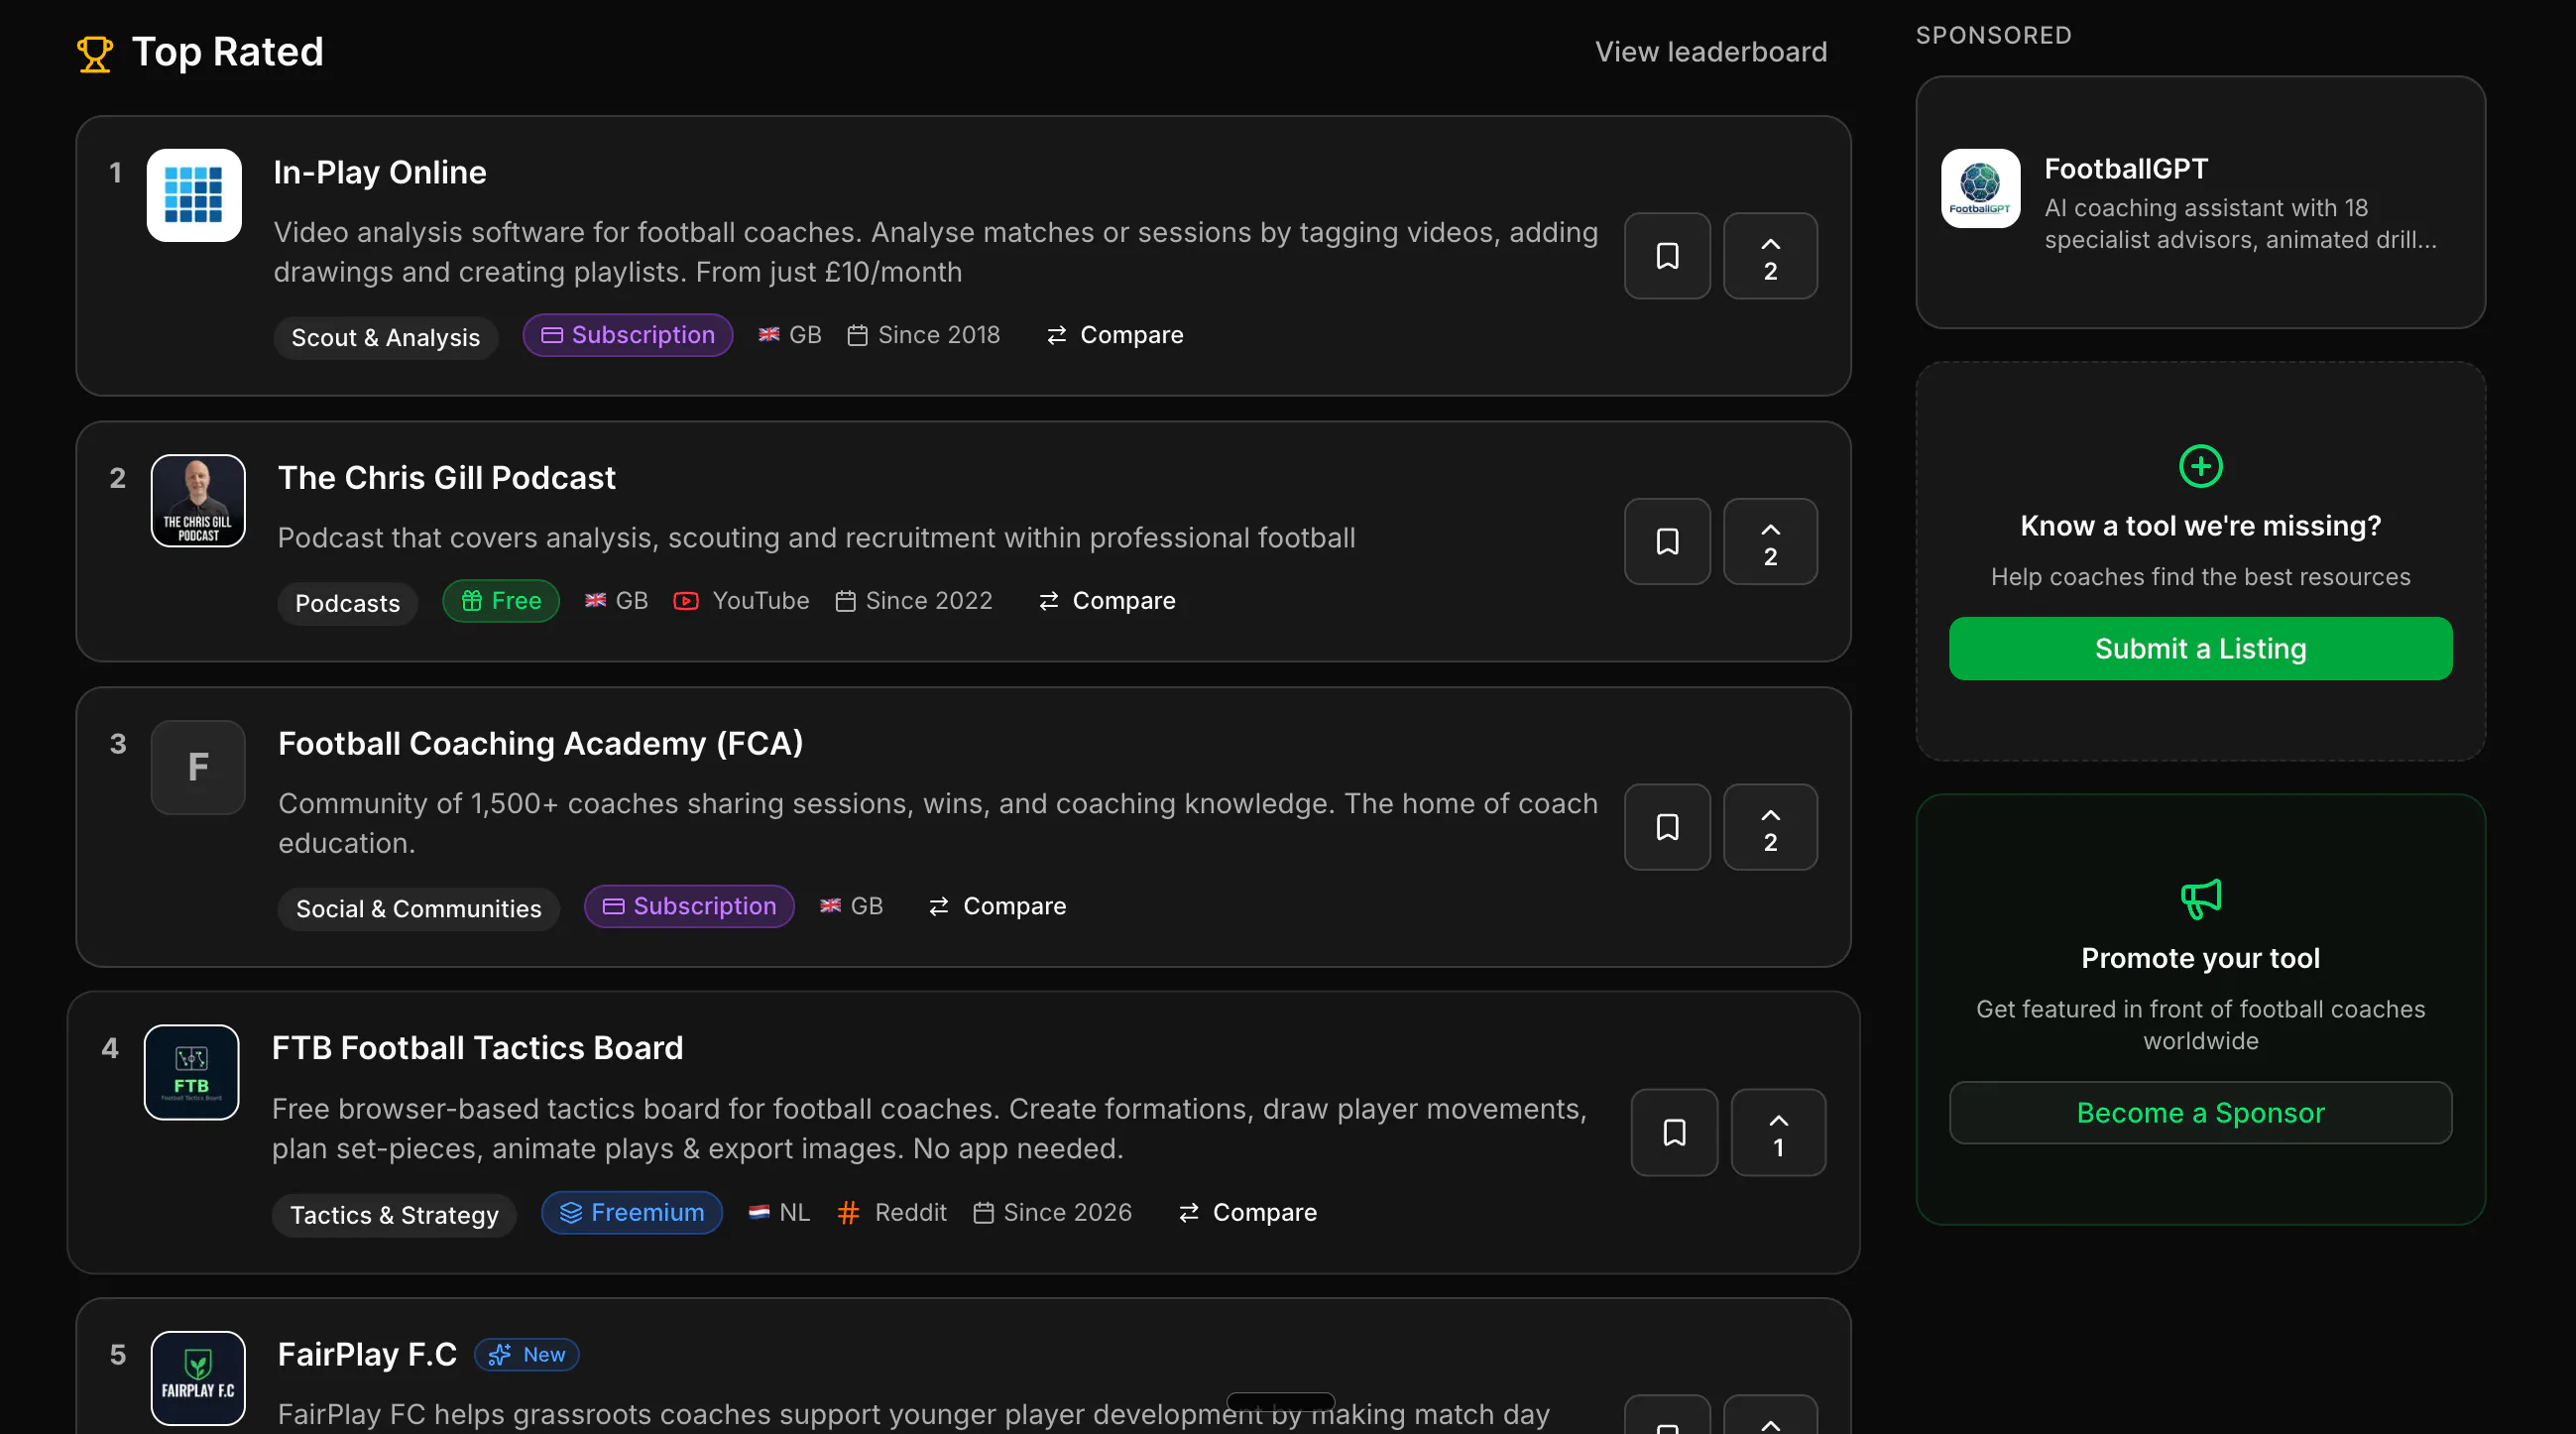Viewport: 2576px width, 1434px height.
Task: Open Football Coaching Academy (FCA) title
Action: click(540, 743)
